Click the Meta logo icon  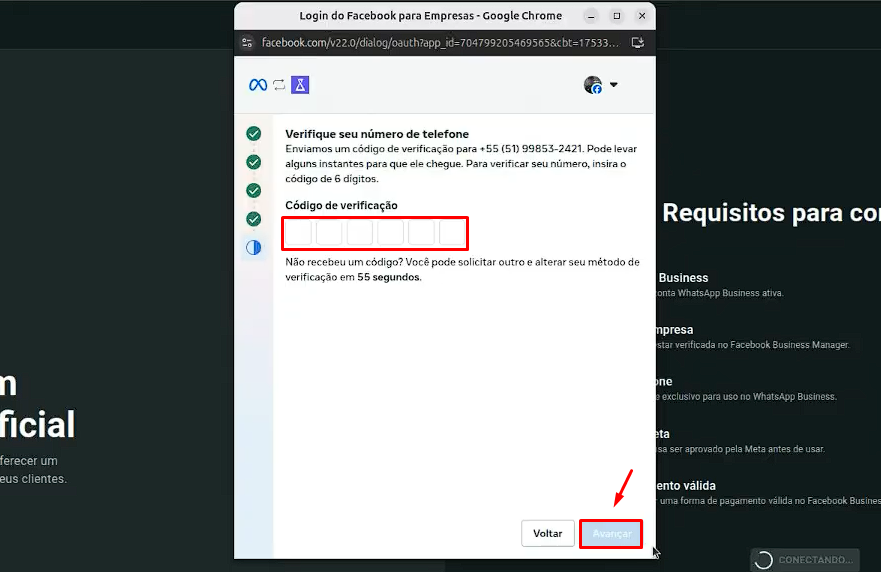[x=258, y=85]
